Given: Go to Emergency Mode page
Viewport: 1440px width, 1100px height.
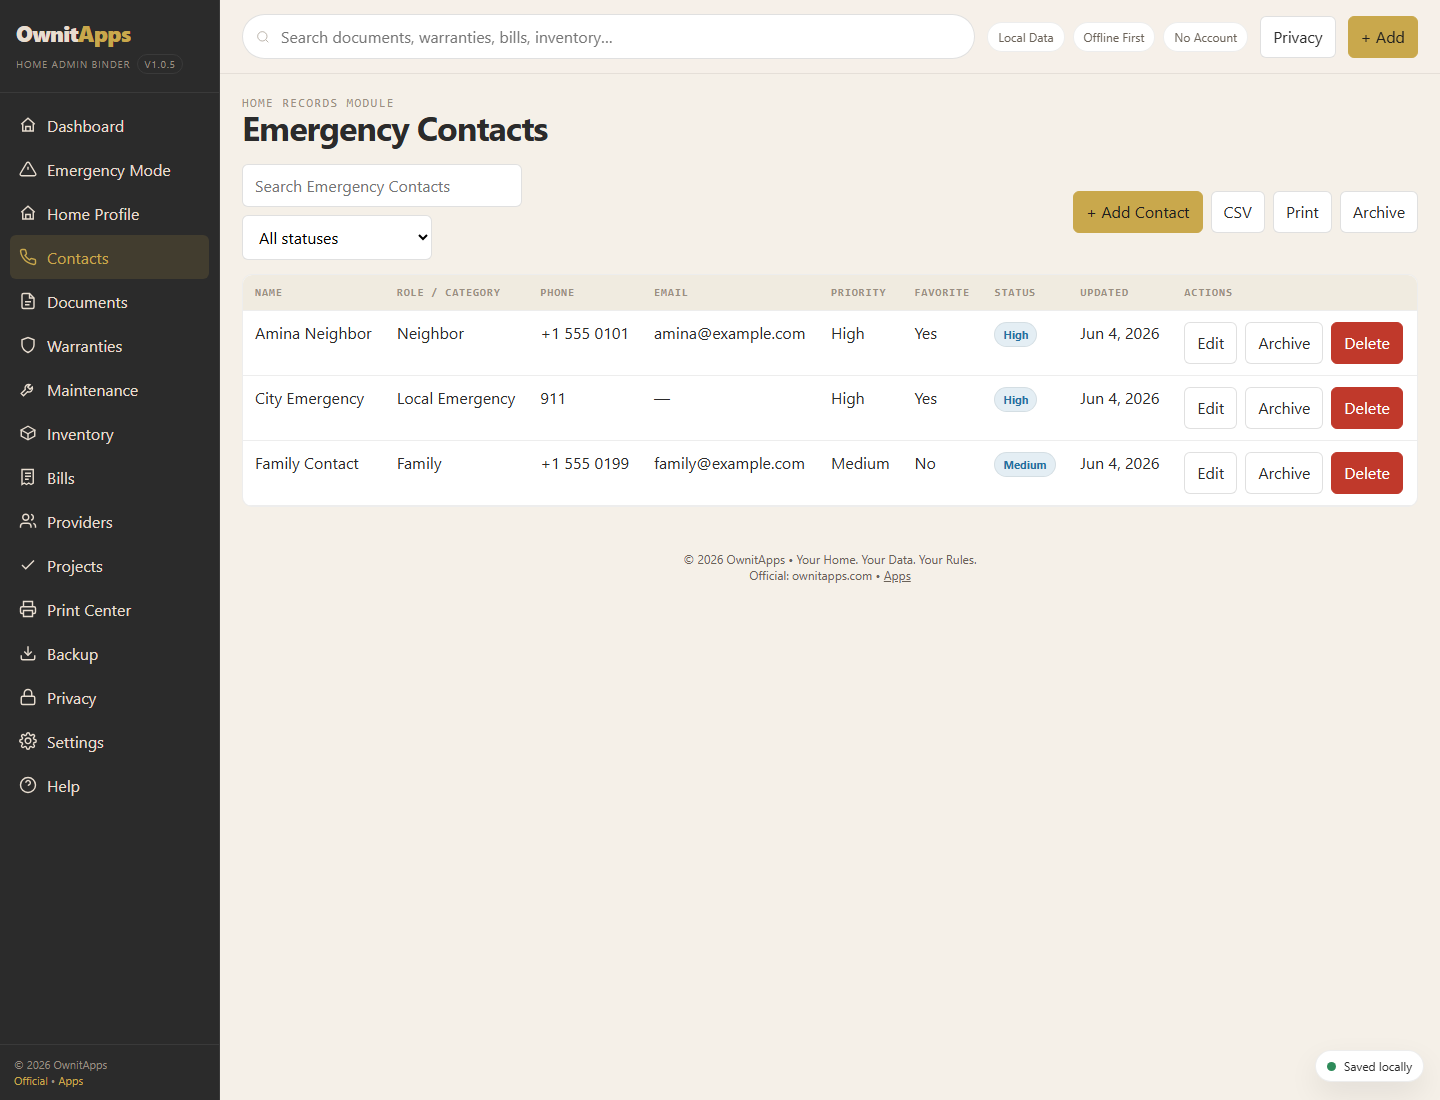Looking at the screenshot, I should 110,170.
